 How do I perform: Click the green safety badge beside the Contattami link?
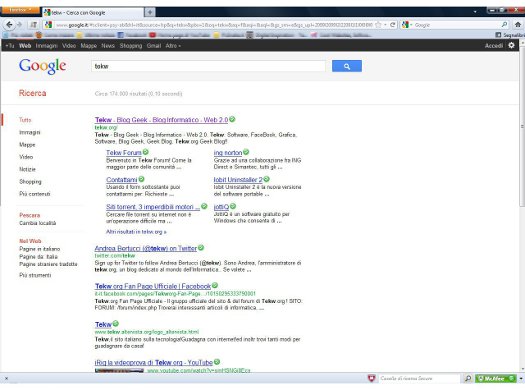[142, 179]
